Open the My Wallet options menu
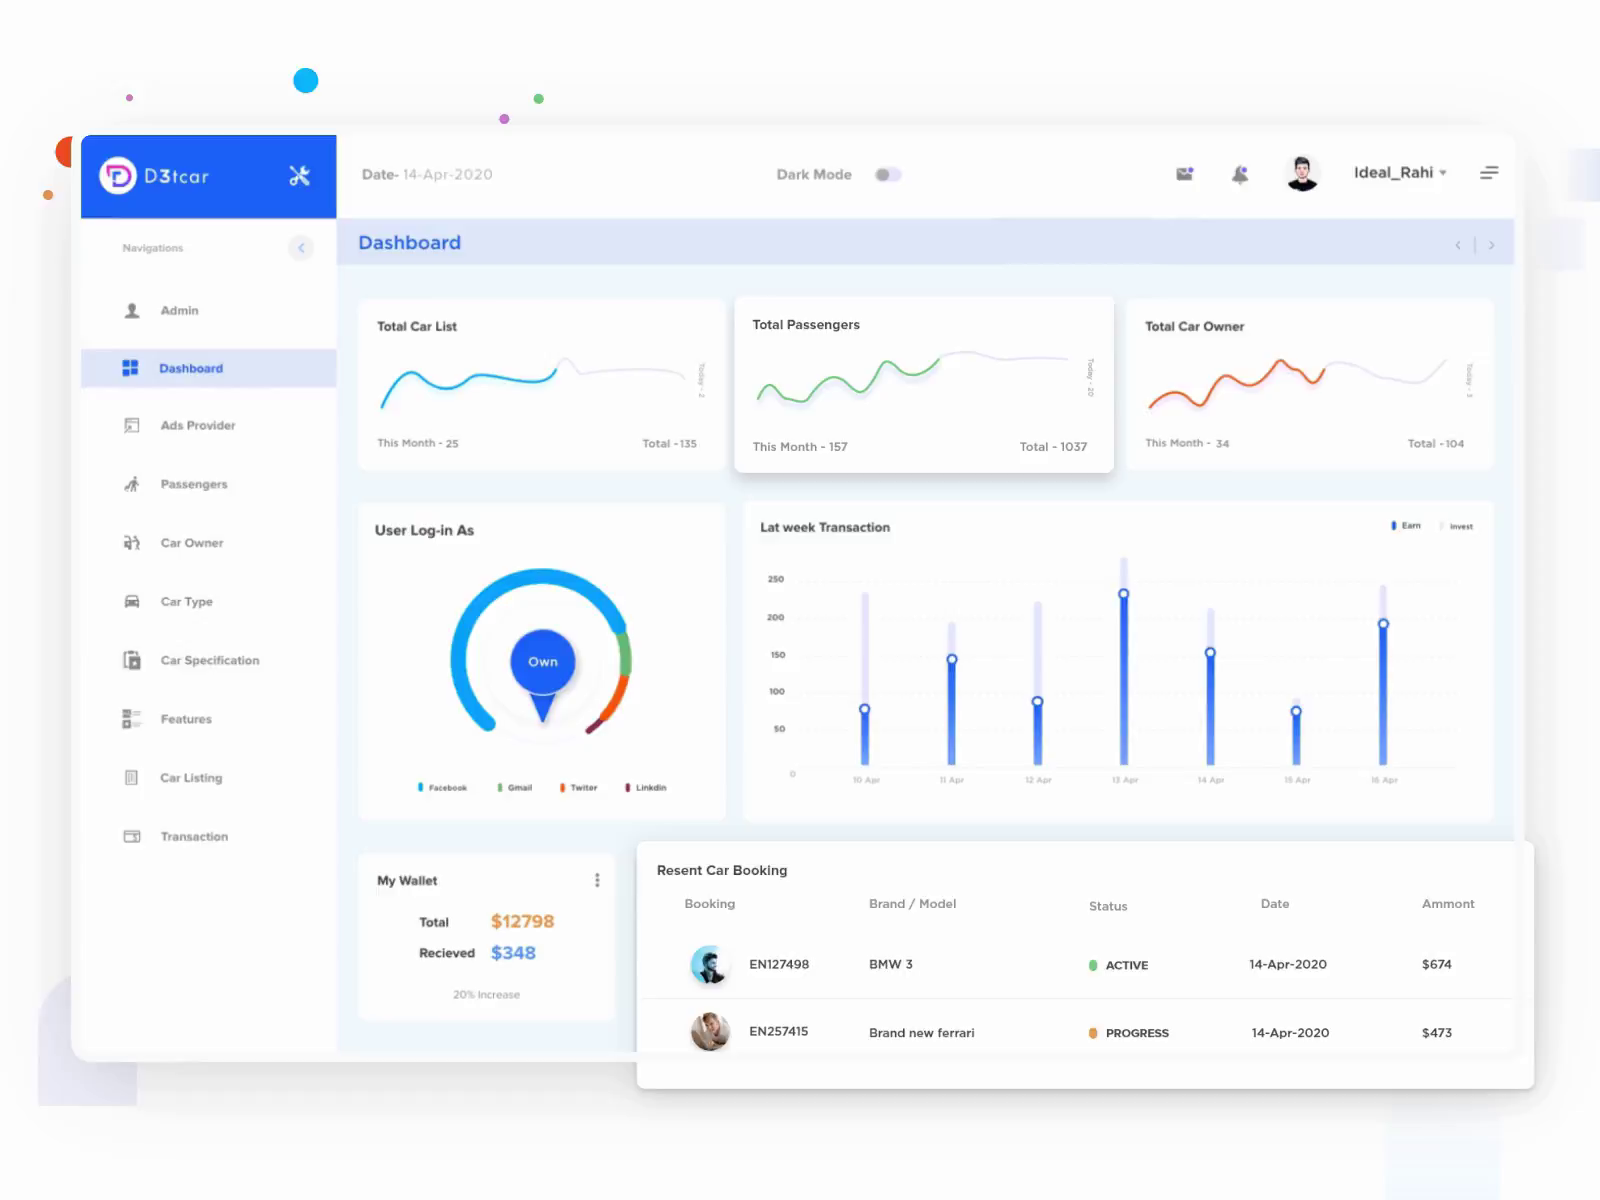 pos(598,880)
